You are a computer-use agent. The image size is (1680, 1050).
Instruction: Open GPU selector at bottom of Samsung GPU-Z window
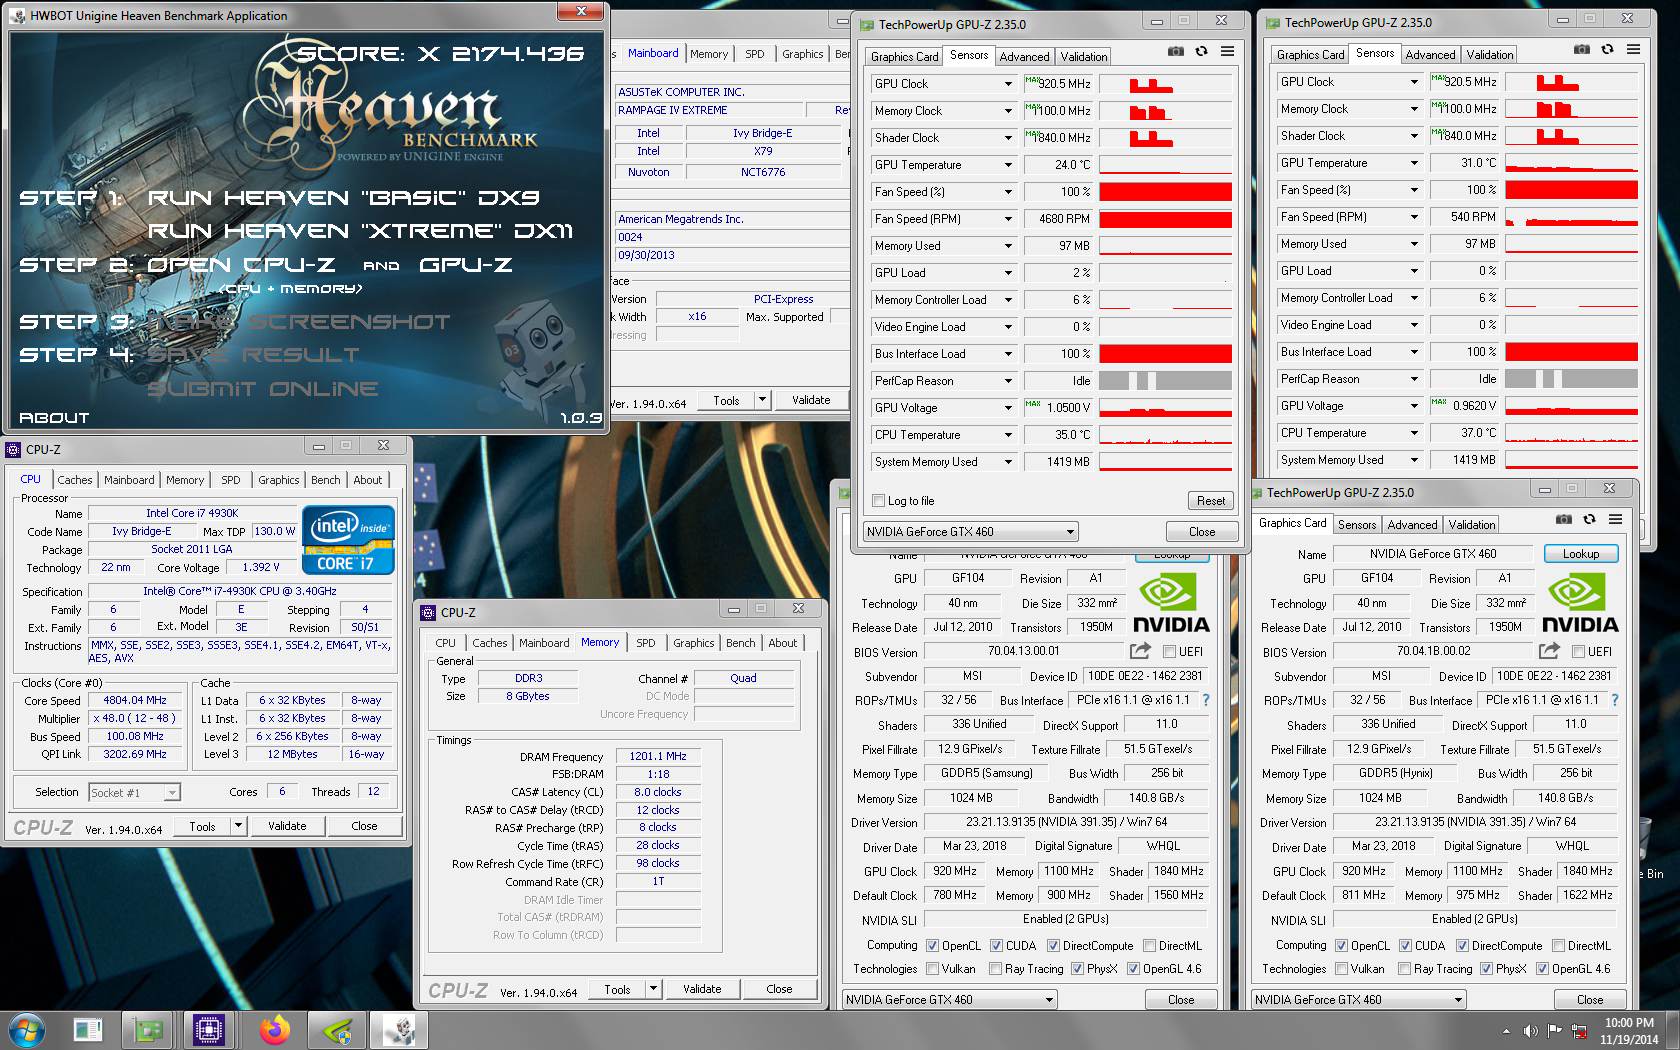click(x=949, y=999)
